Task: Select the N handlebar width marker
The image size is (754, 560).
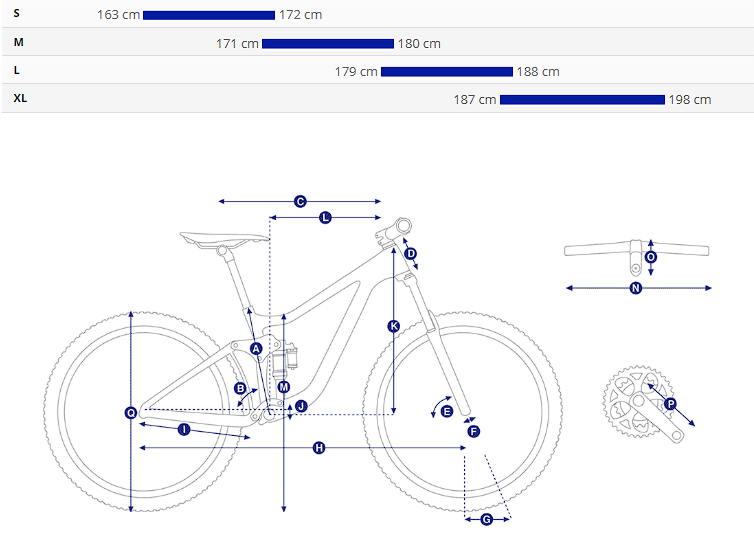Action: coord(636,288)
